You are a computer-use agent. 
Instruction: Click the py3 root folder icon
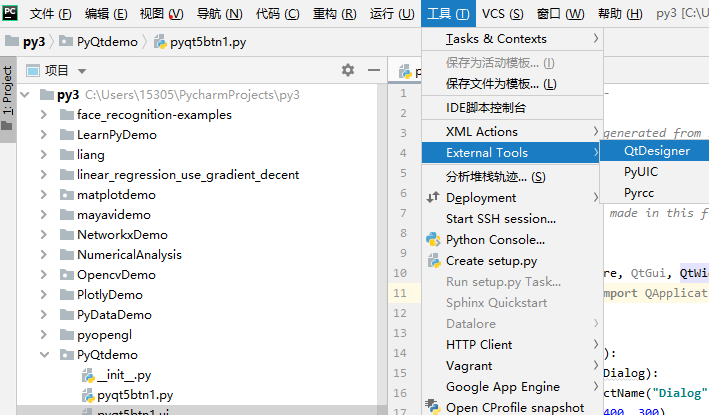click(47, 94)
